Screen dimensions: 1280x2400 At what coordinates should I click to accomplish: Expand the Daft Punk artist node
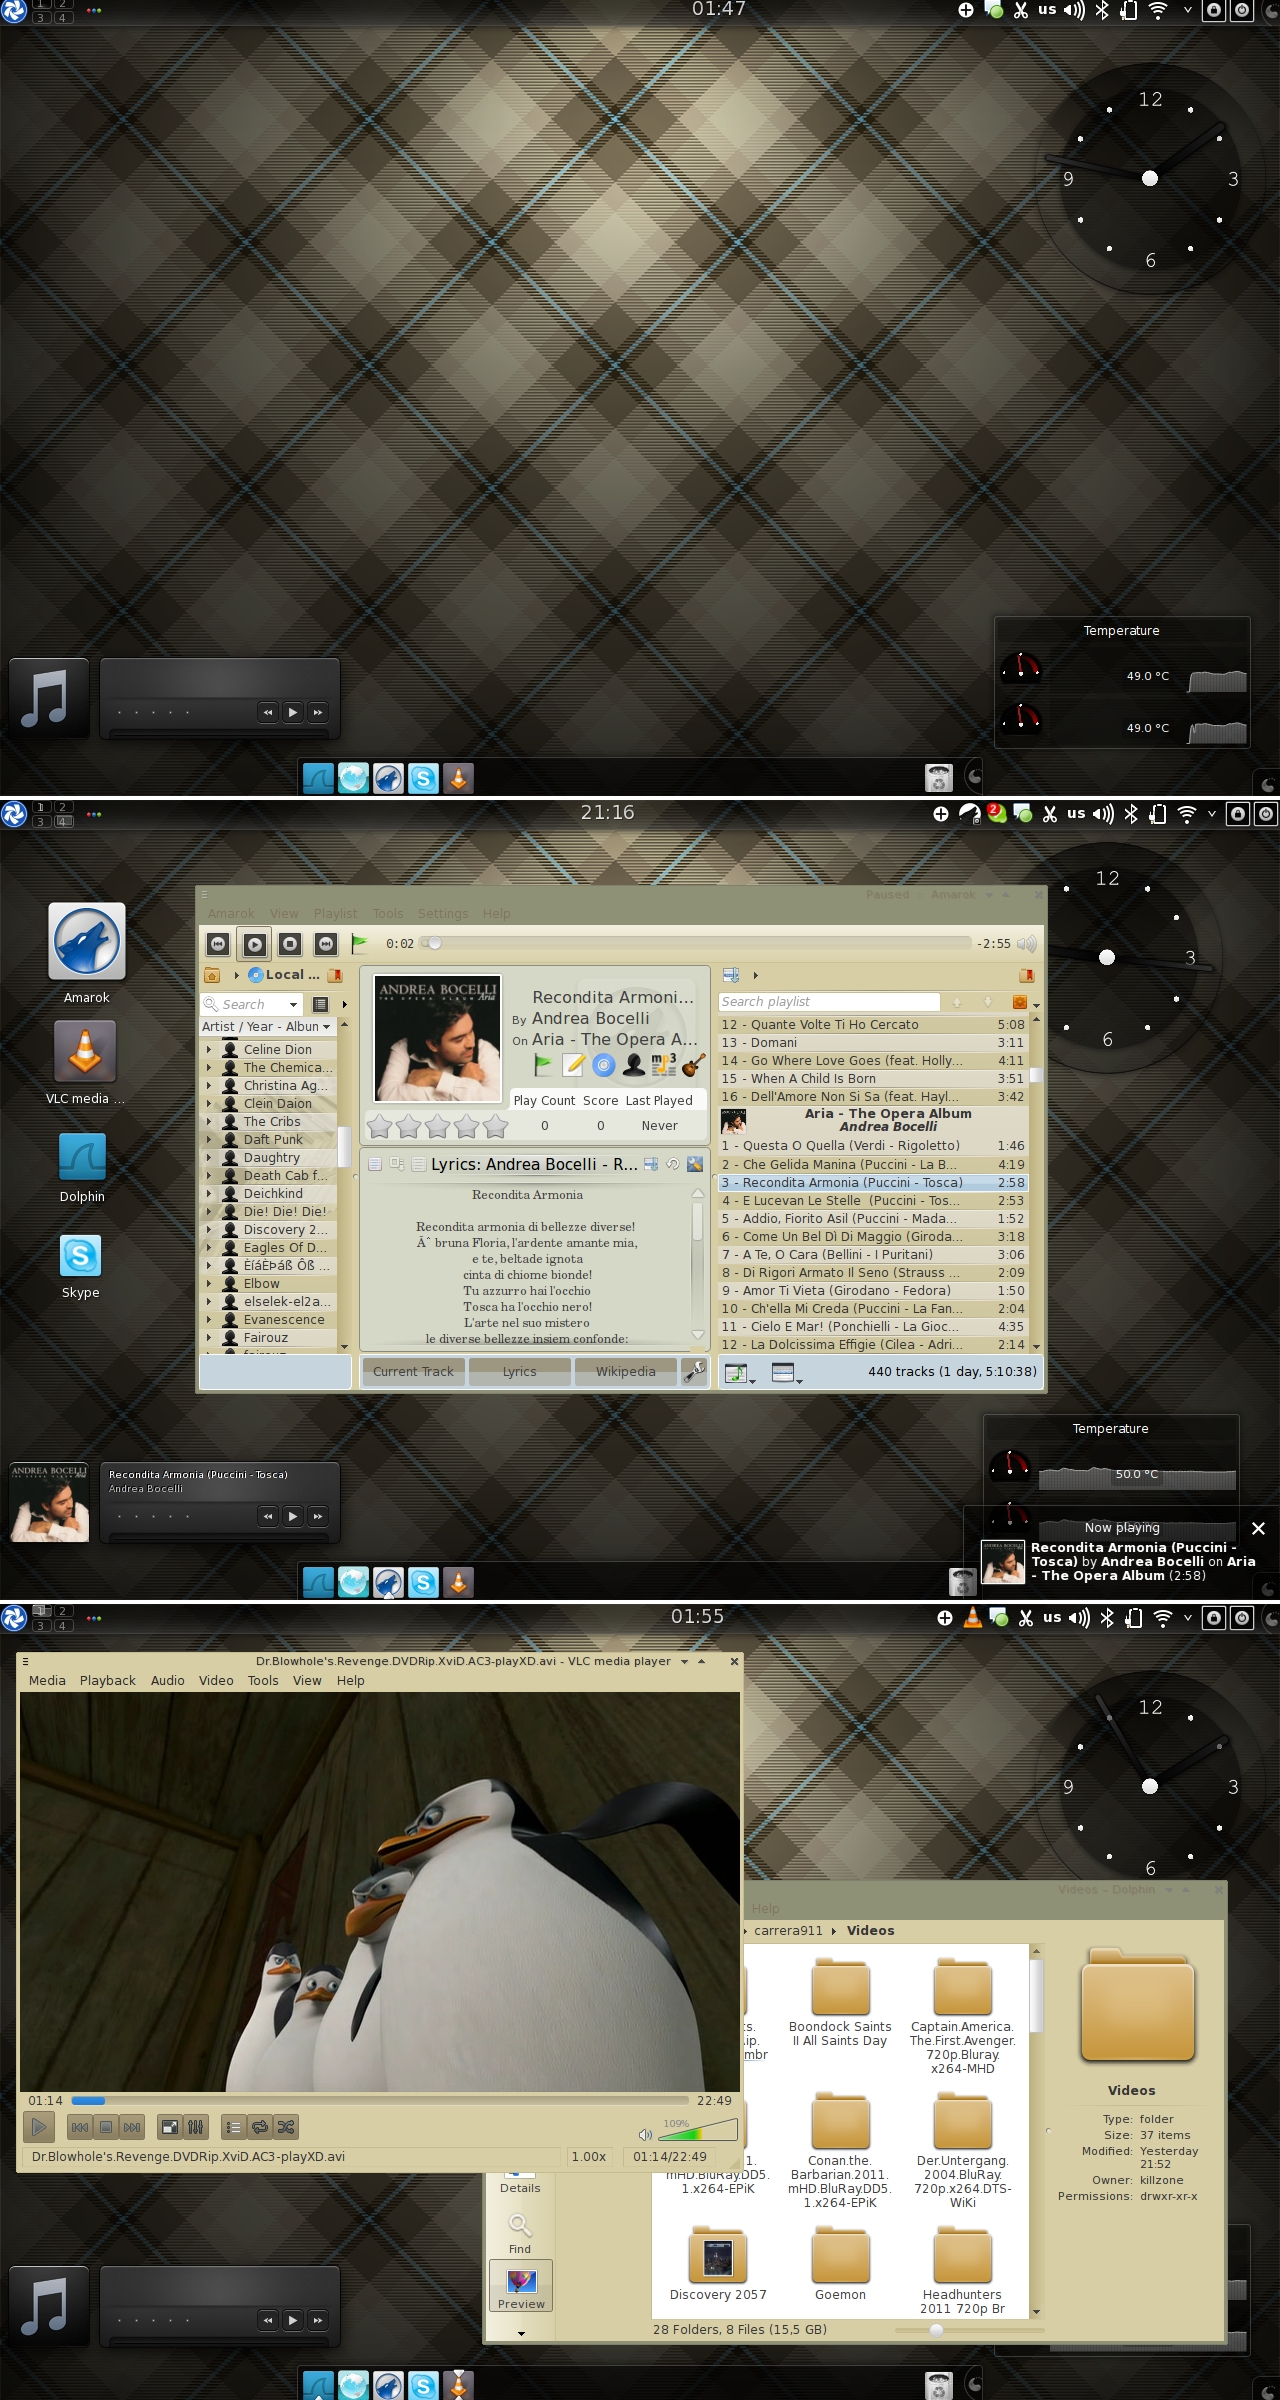(x=209, y=1139)
